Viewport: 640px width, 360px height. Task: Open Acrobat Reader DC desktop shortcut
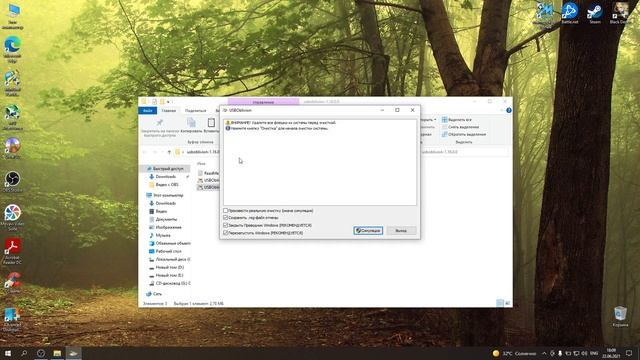tap(13, 251)
